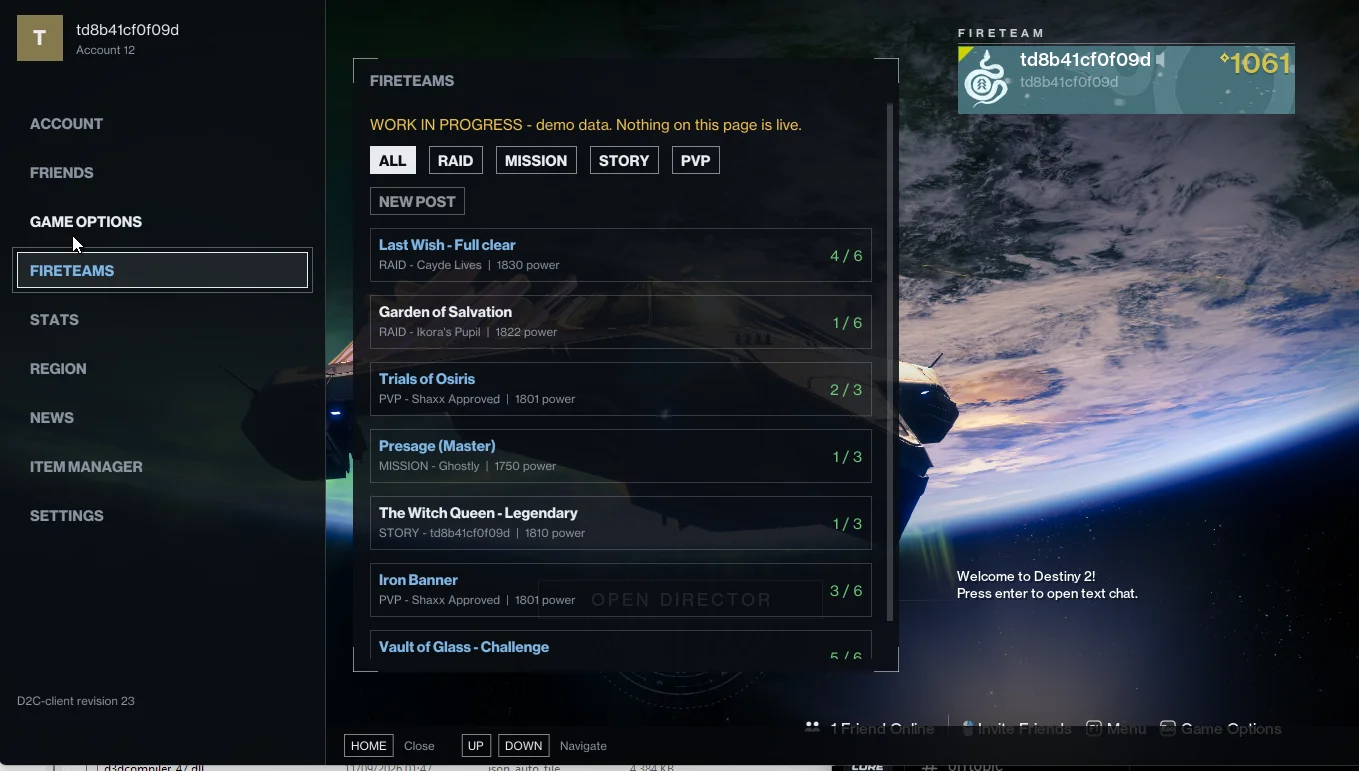Click the "4 / 6" slot count

pos(846,256)
